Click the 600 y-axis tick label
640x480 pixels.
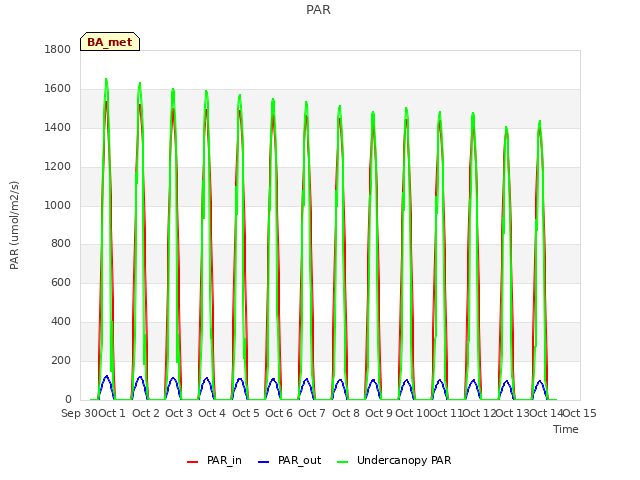coord(61,282)
